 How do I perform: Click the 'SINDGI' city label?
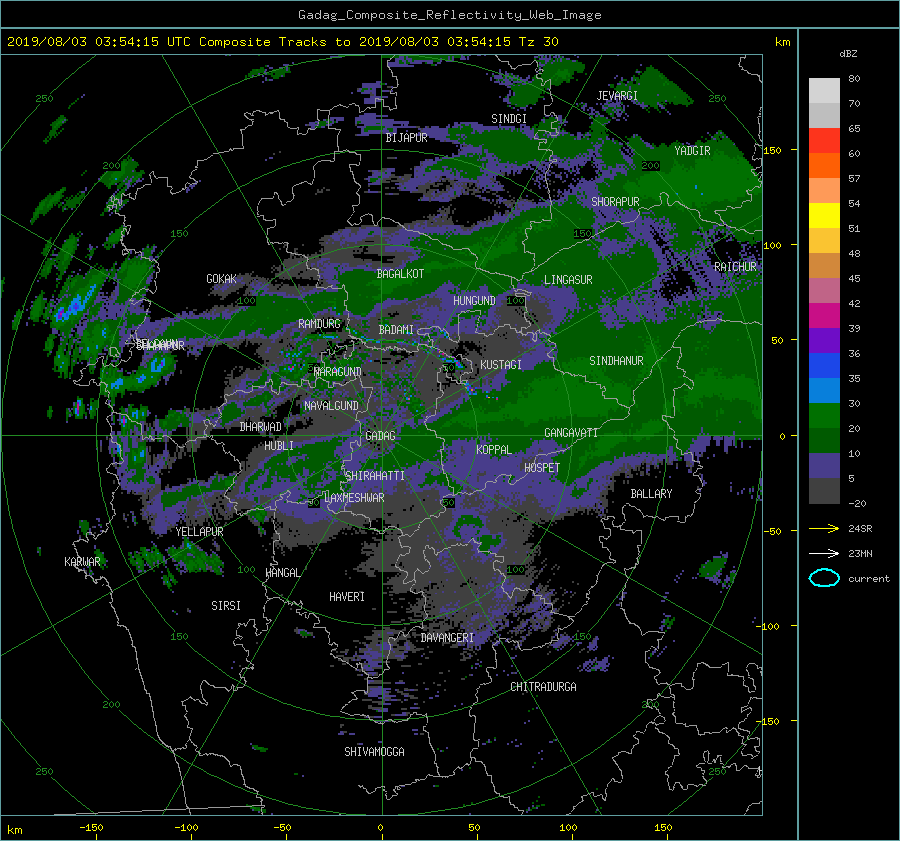[509, 119]
